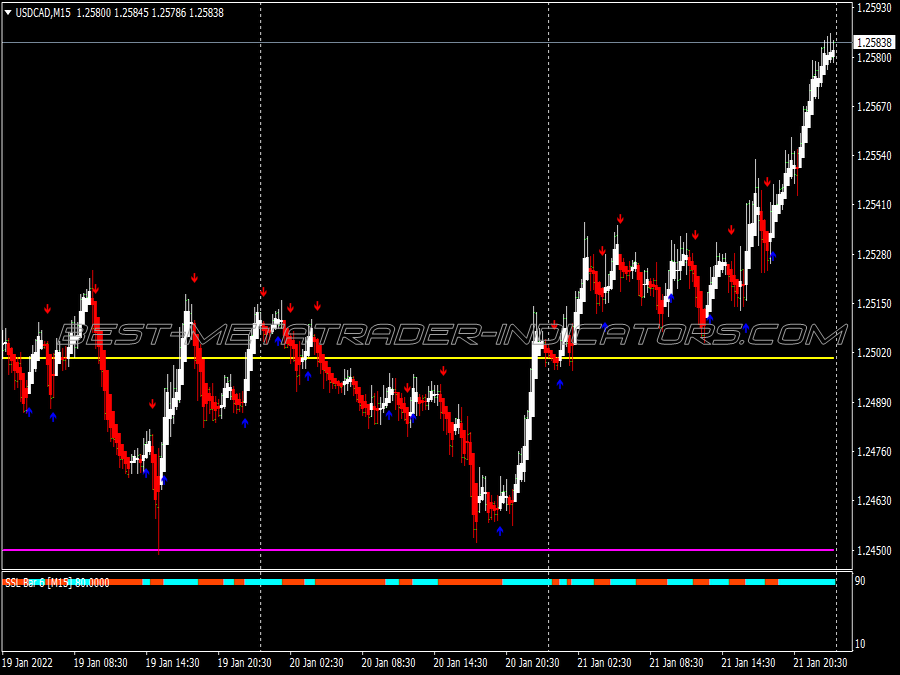Click the 19 Jan 14:30 time label
This screenshot has height=675, width=900.
coord(172,663)
